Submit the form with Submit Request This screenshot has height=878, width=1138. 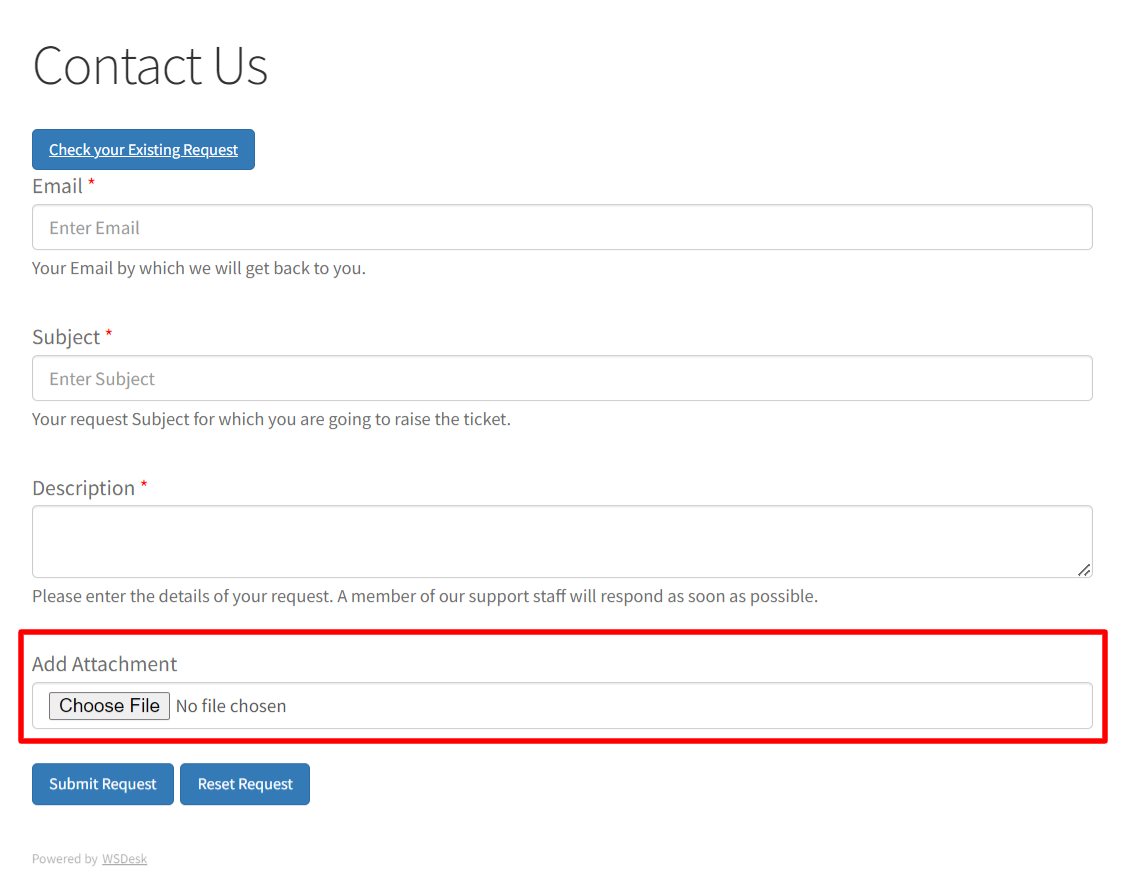[x=102, y=784]
